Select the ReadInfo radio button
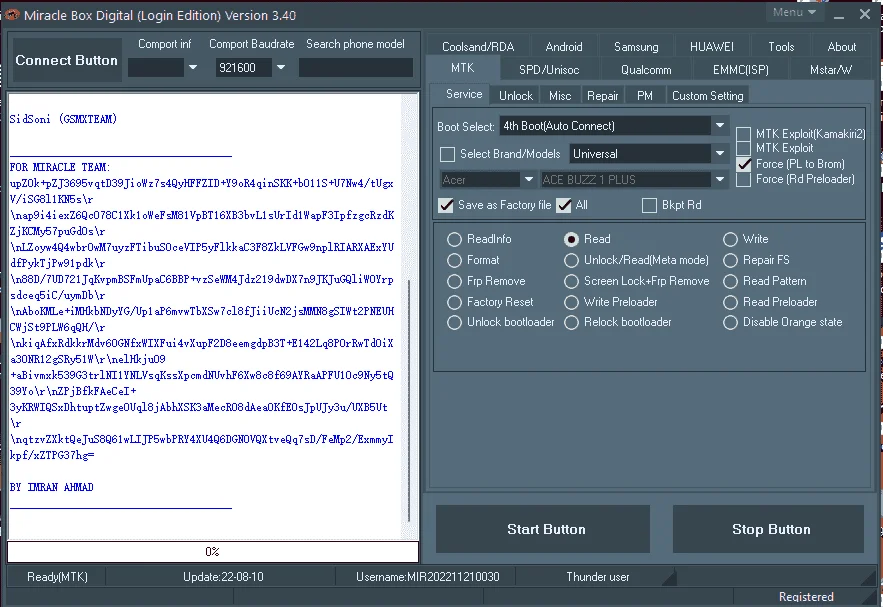Viewport: 883px width, 607px height. (x=454, y=239)
